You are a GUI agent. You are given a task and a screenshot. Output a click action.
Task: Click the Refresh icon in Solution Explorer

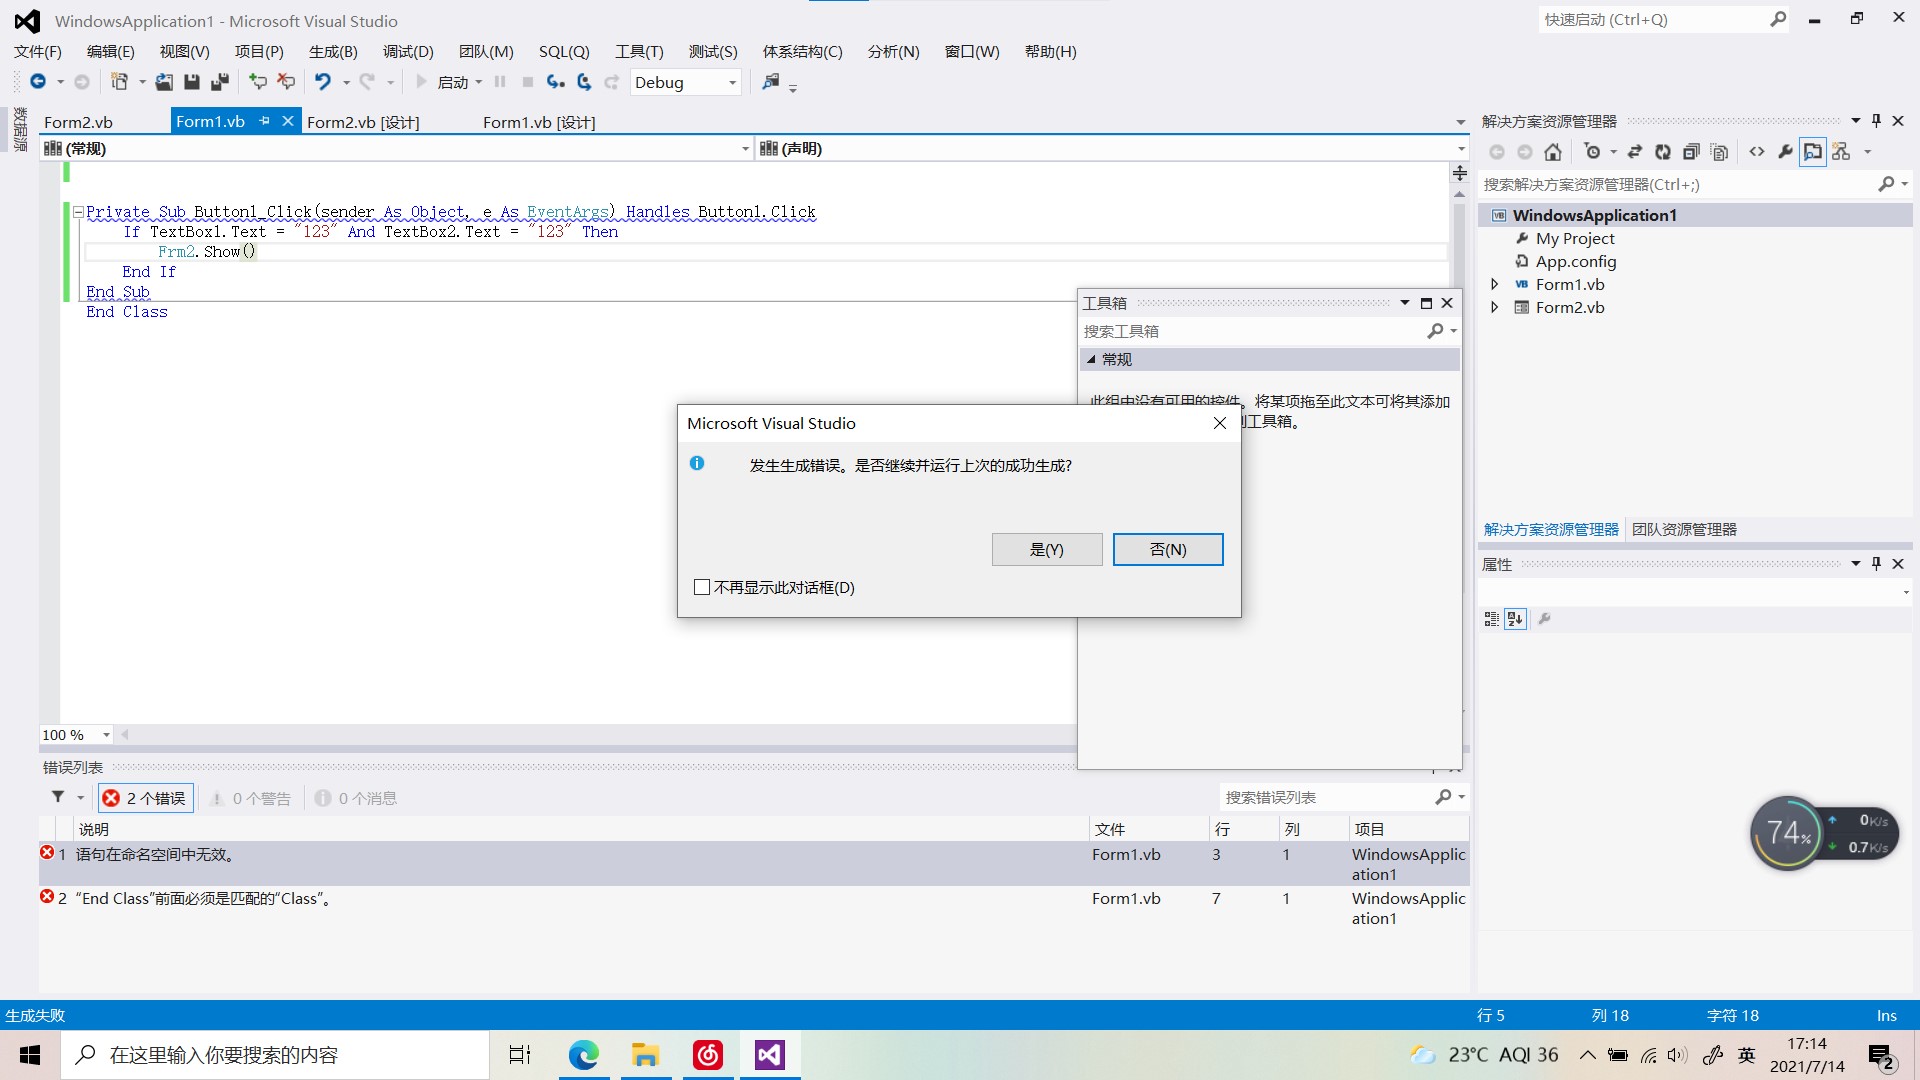click(x=1663, y=152)
